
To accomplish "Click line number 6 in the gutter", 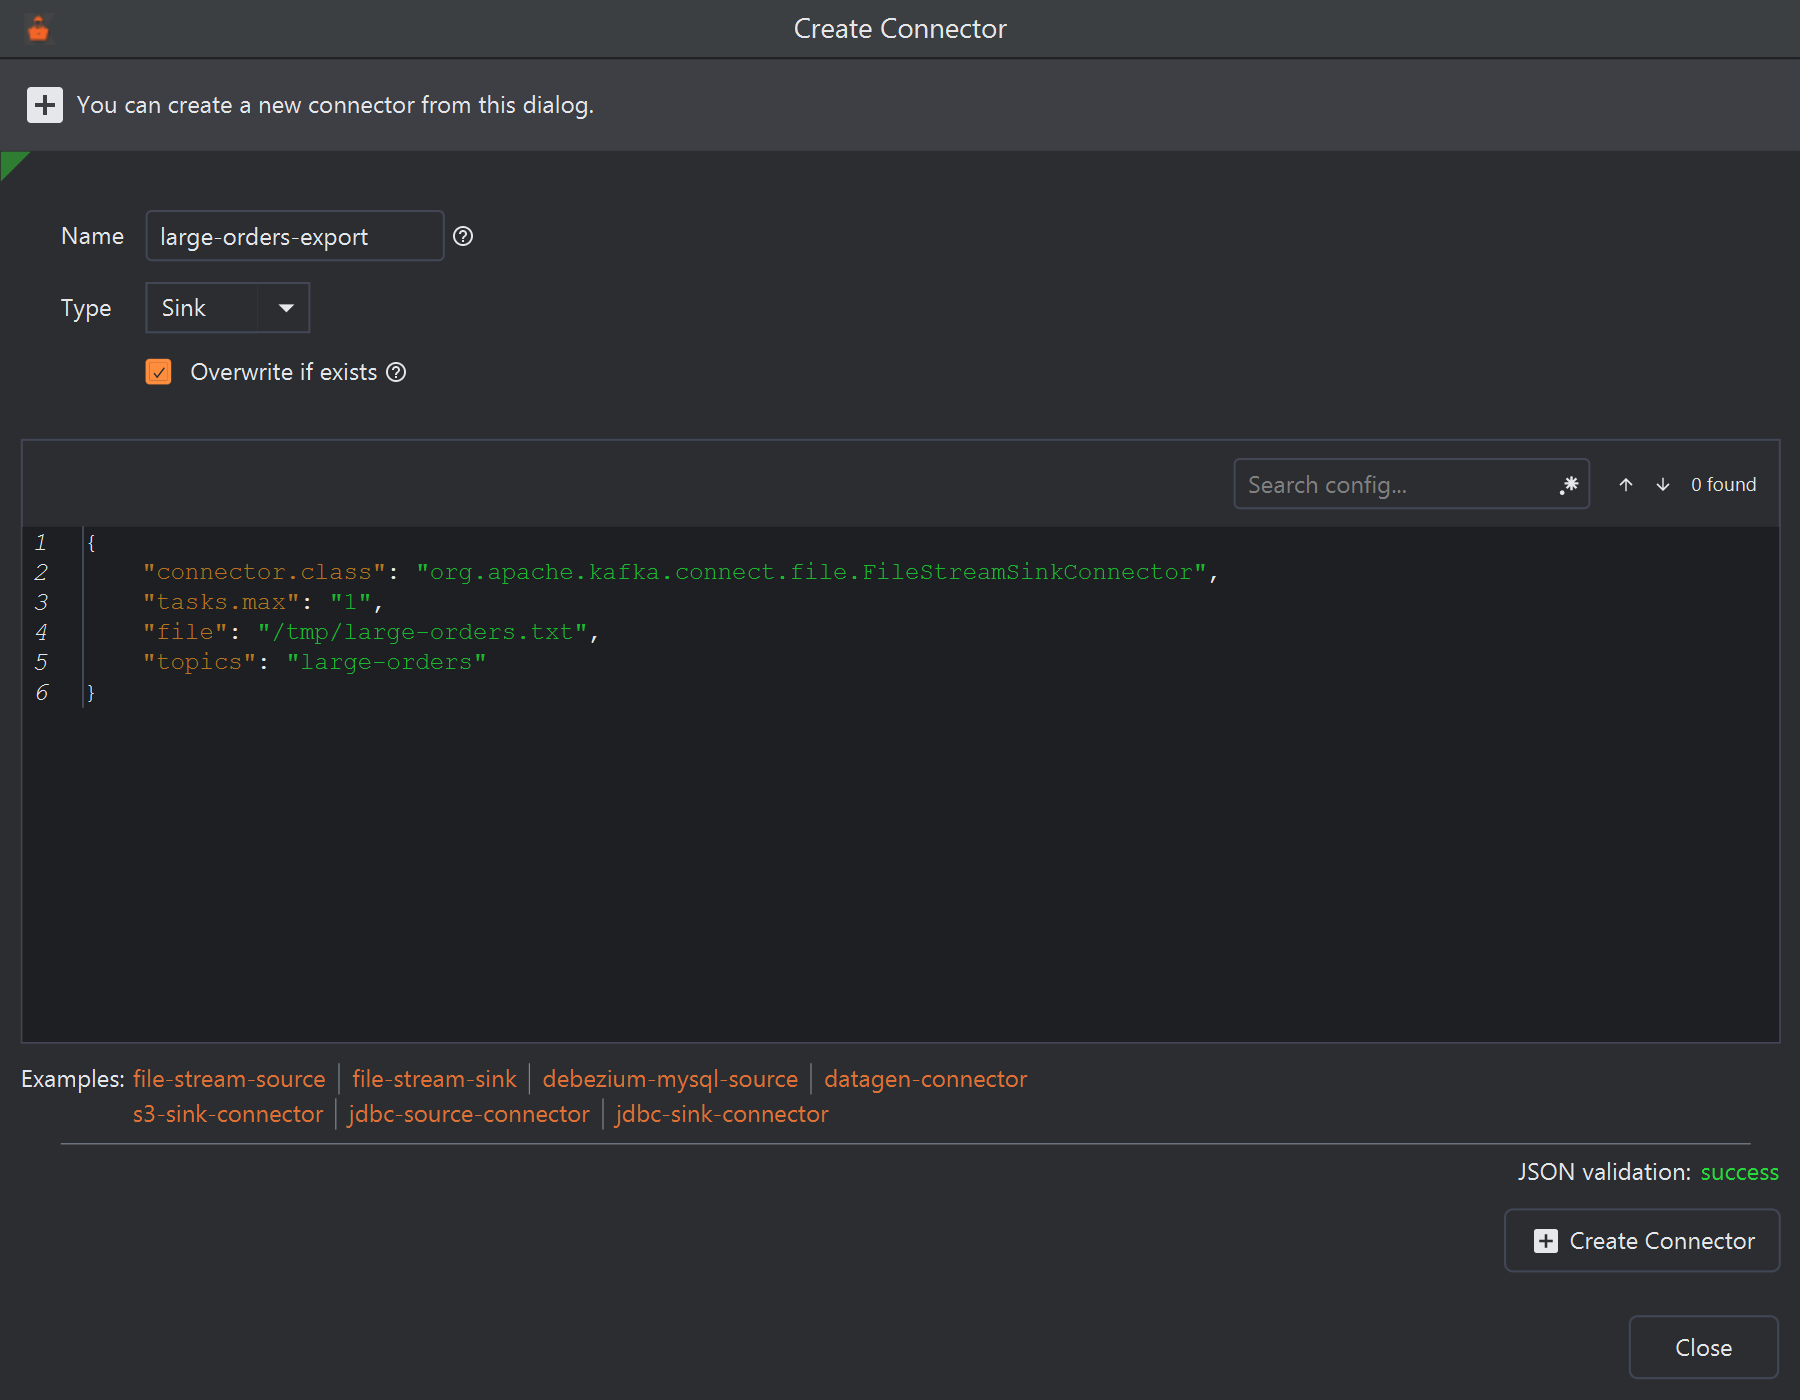I will (41, 692).
